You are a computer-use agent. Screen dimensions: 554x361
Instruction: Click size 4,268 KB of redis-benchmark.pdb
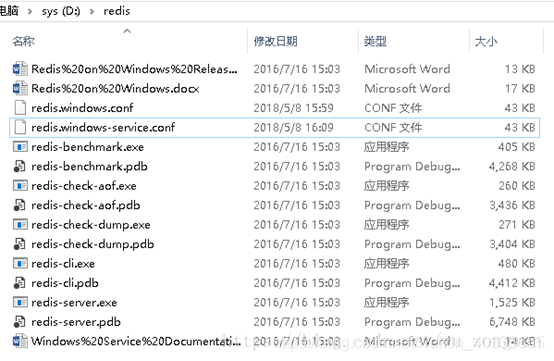tap(512, 166)
